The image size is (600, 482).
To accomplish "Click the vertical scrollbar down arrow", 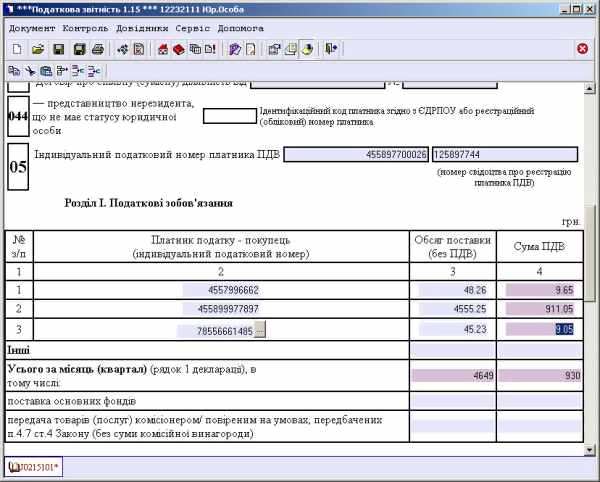I will [589, 450].
